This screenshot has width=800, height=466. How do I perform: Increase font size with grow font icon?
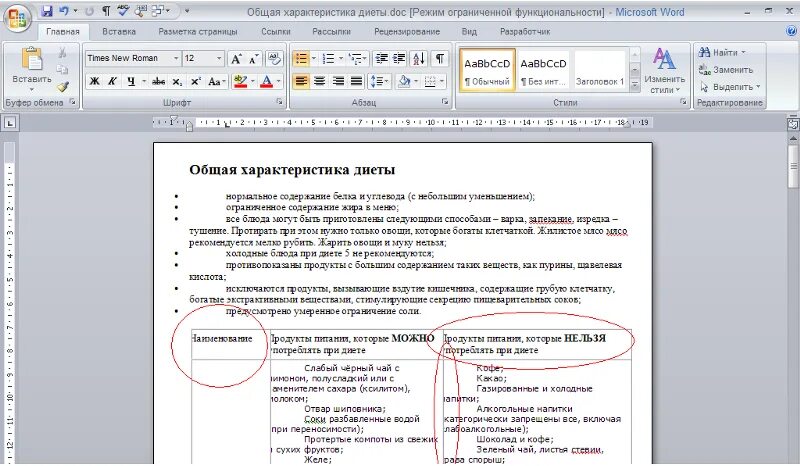click(x=236, y=59)
